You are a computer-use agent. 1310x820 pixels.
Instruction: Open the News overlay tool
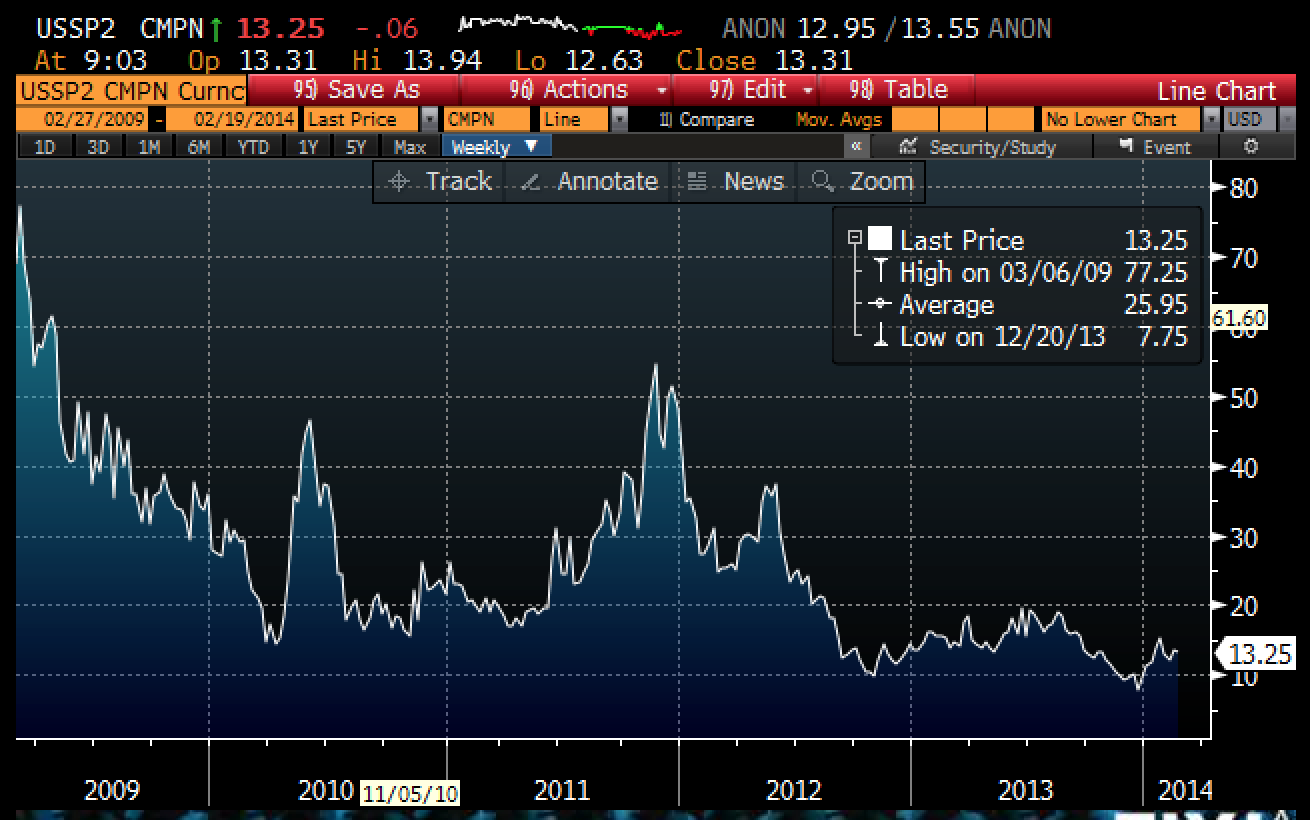pyautogui.click(x=736, y=182)
